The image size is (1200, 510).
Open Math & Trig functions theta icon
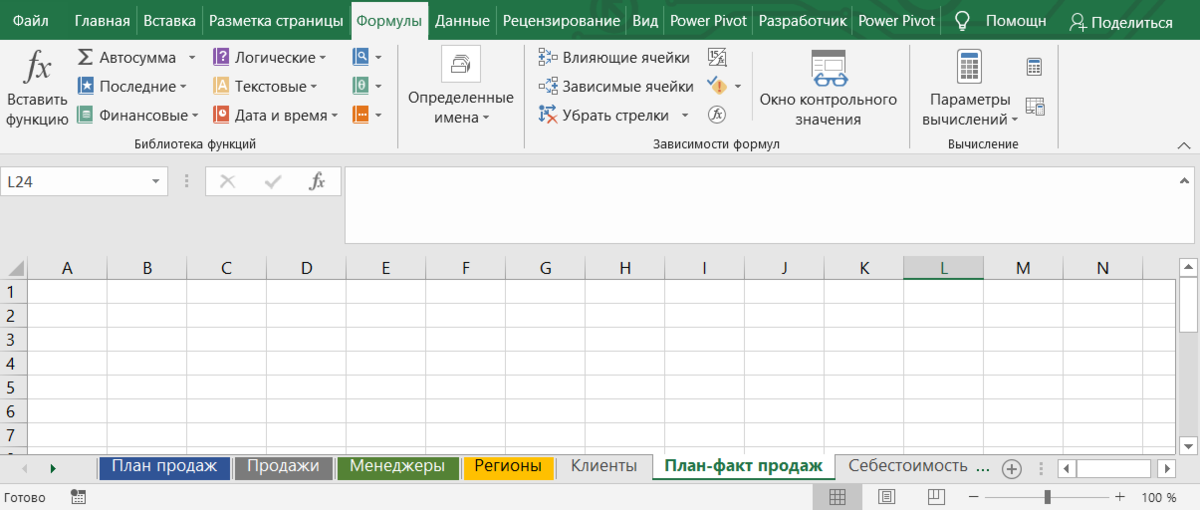[x=361, y=86]
